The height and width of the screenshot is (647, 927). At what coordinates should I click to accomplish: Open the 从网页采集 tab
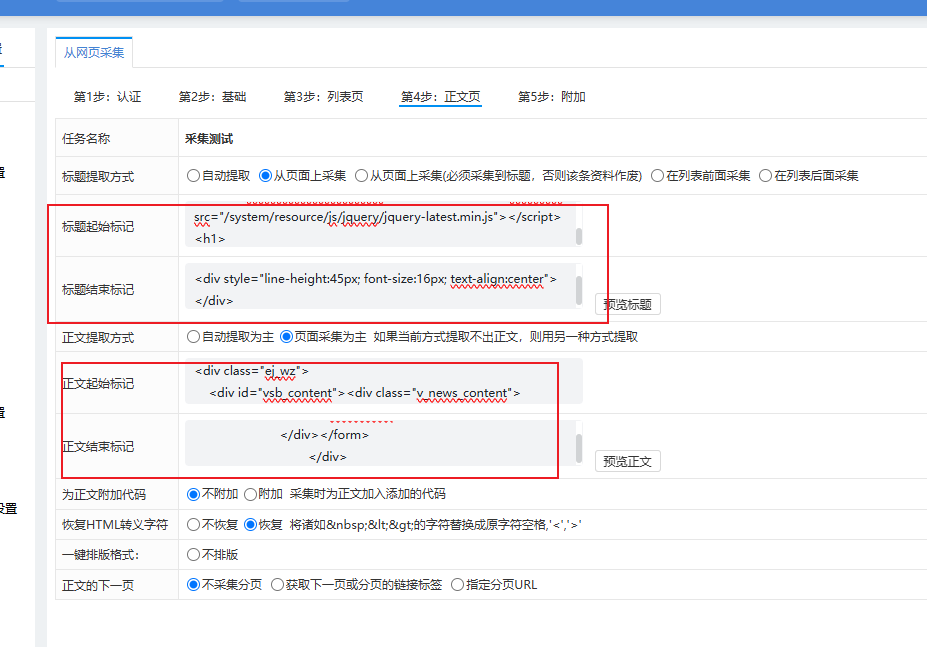point(93,53)
